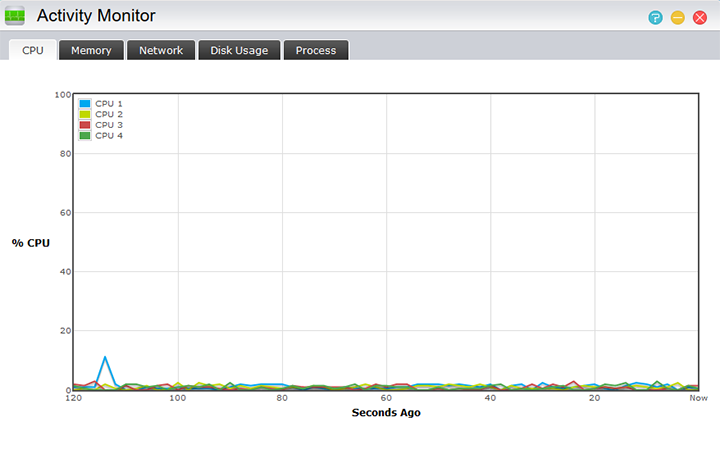Select the CPU tab
Viewport: 720px width, 458px height.
(33, 50)
